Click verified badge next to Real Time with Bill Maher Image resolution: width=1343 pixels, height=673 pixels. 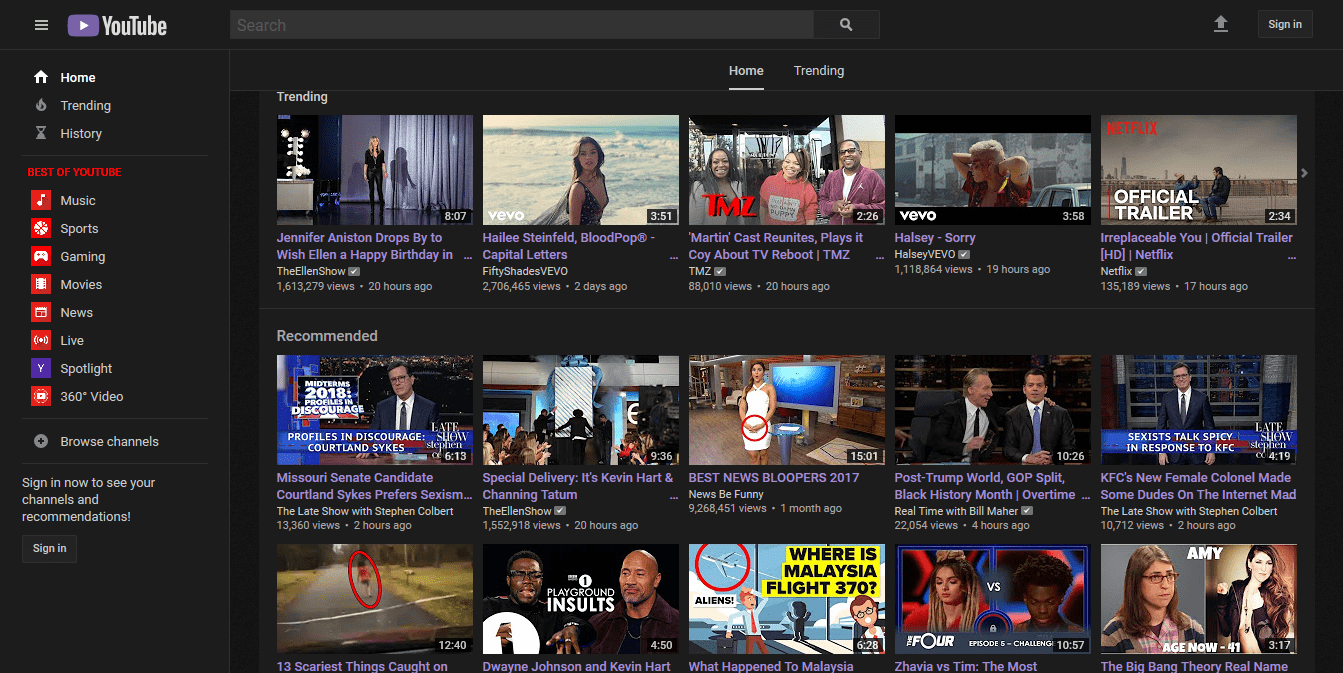pyautogui.click(x=1027, y=511)
